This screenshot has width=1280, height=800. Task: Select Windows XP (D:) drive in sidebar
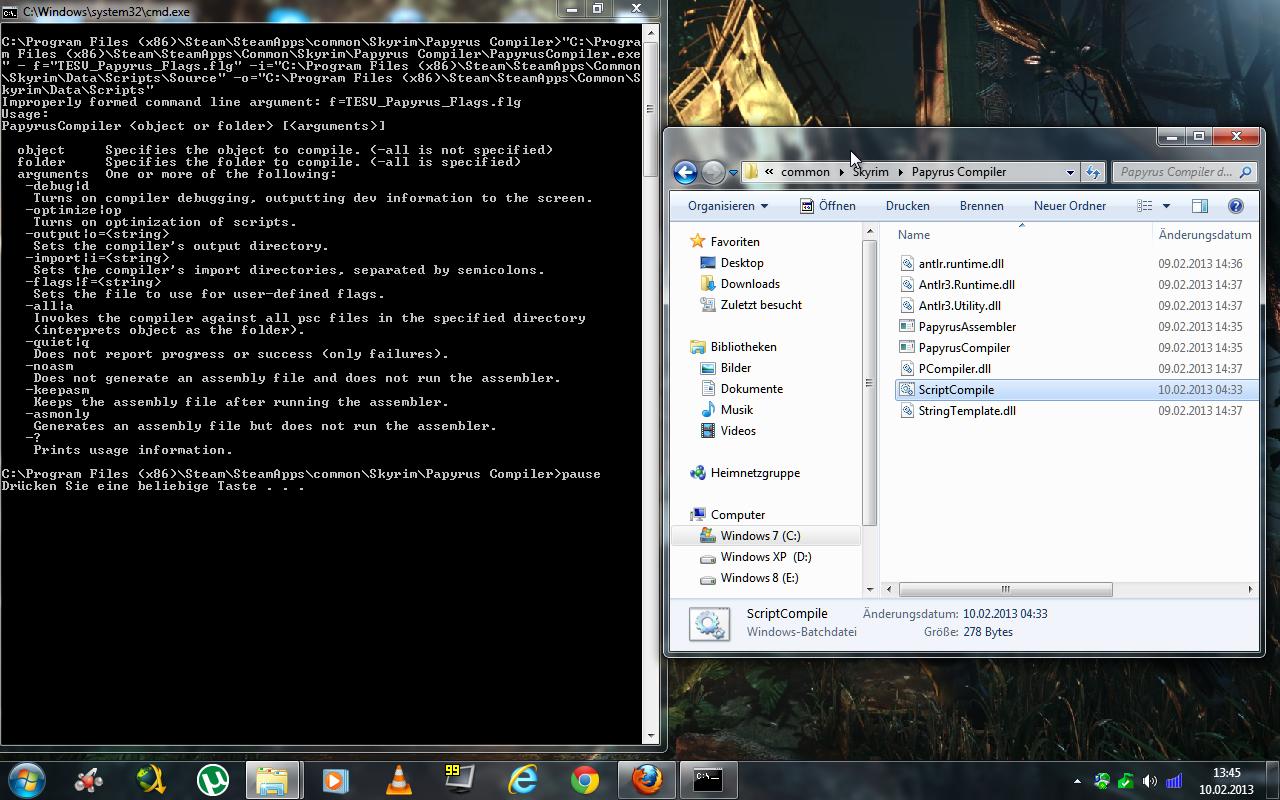tap(765, 557)
